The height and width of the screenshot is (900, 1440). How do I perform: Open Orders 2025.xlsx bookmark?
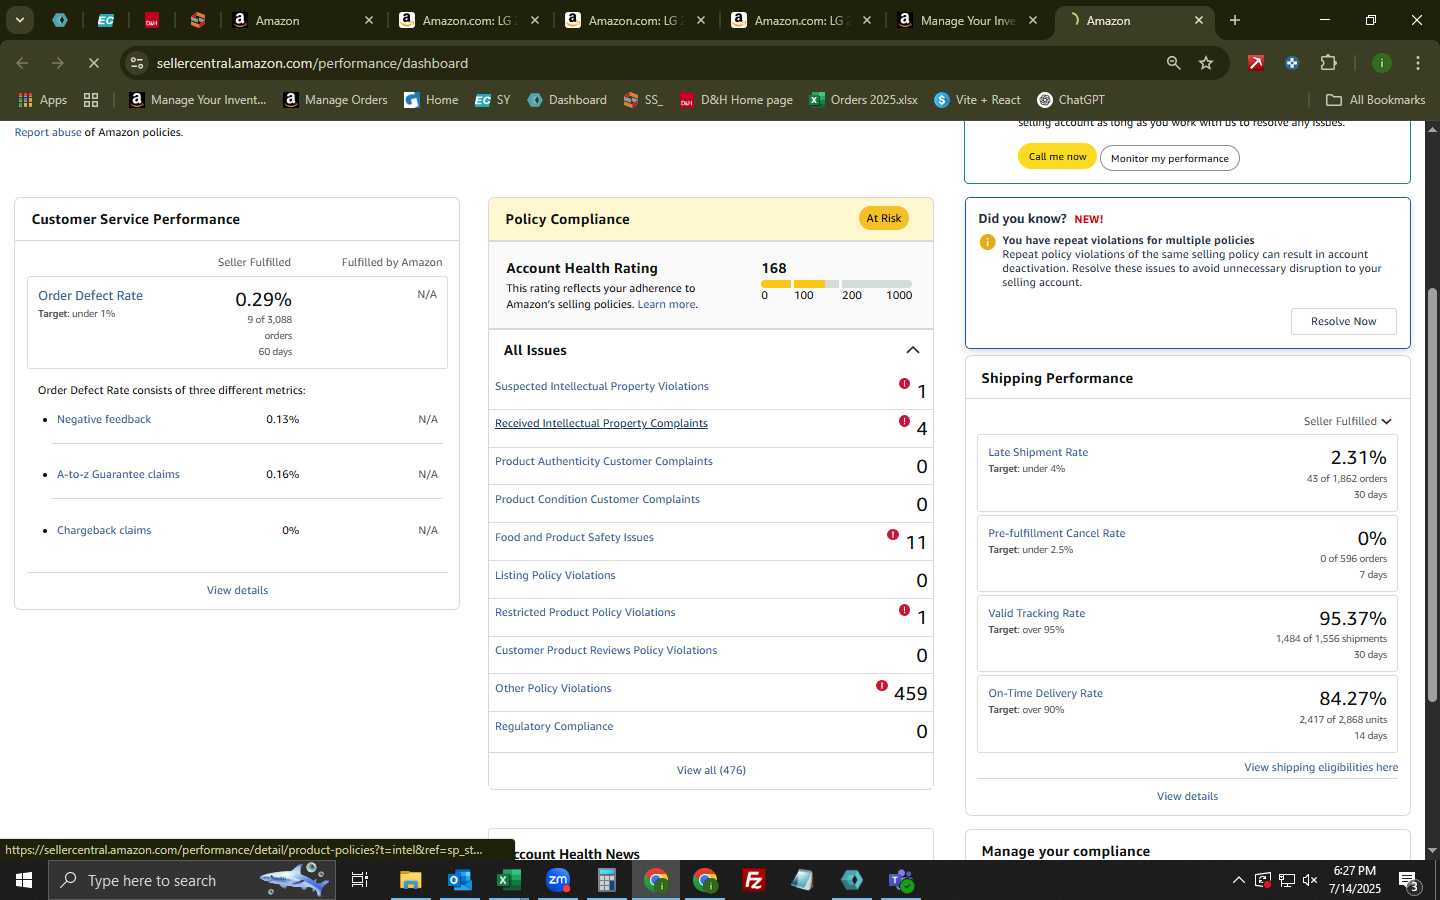pyautogui.click(x=864, y=100)
